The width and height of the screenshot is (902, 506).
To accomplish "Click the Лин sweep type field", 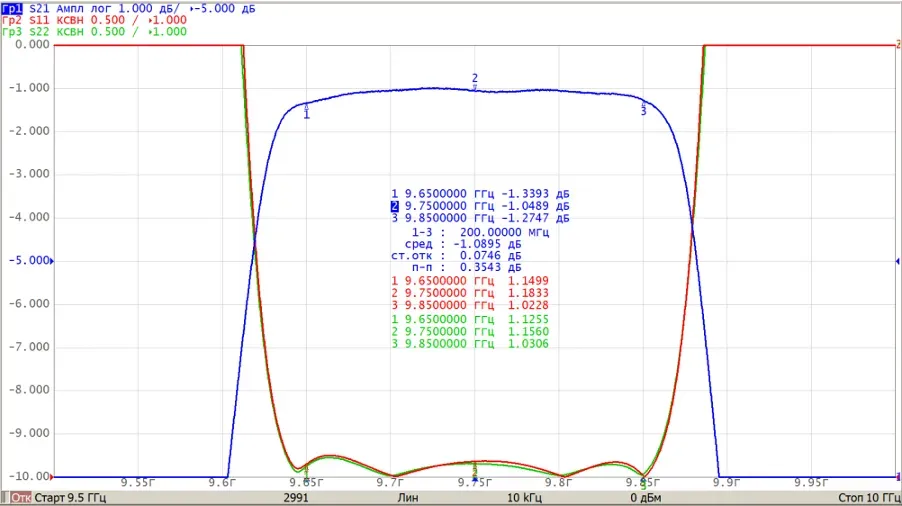I will pyautogui.click(x=408, y=498).
